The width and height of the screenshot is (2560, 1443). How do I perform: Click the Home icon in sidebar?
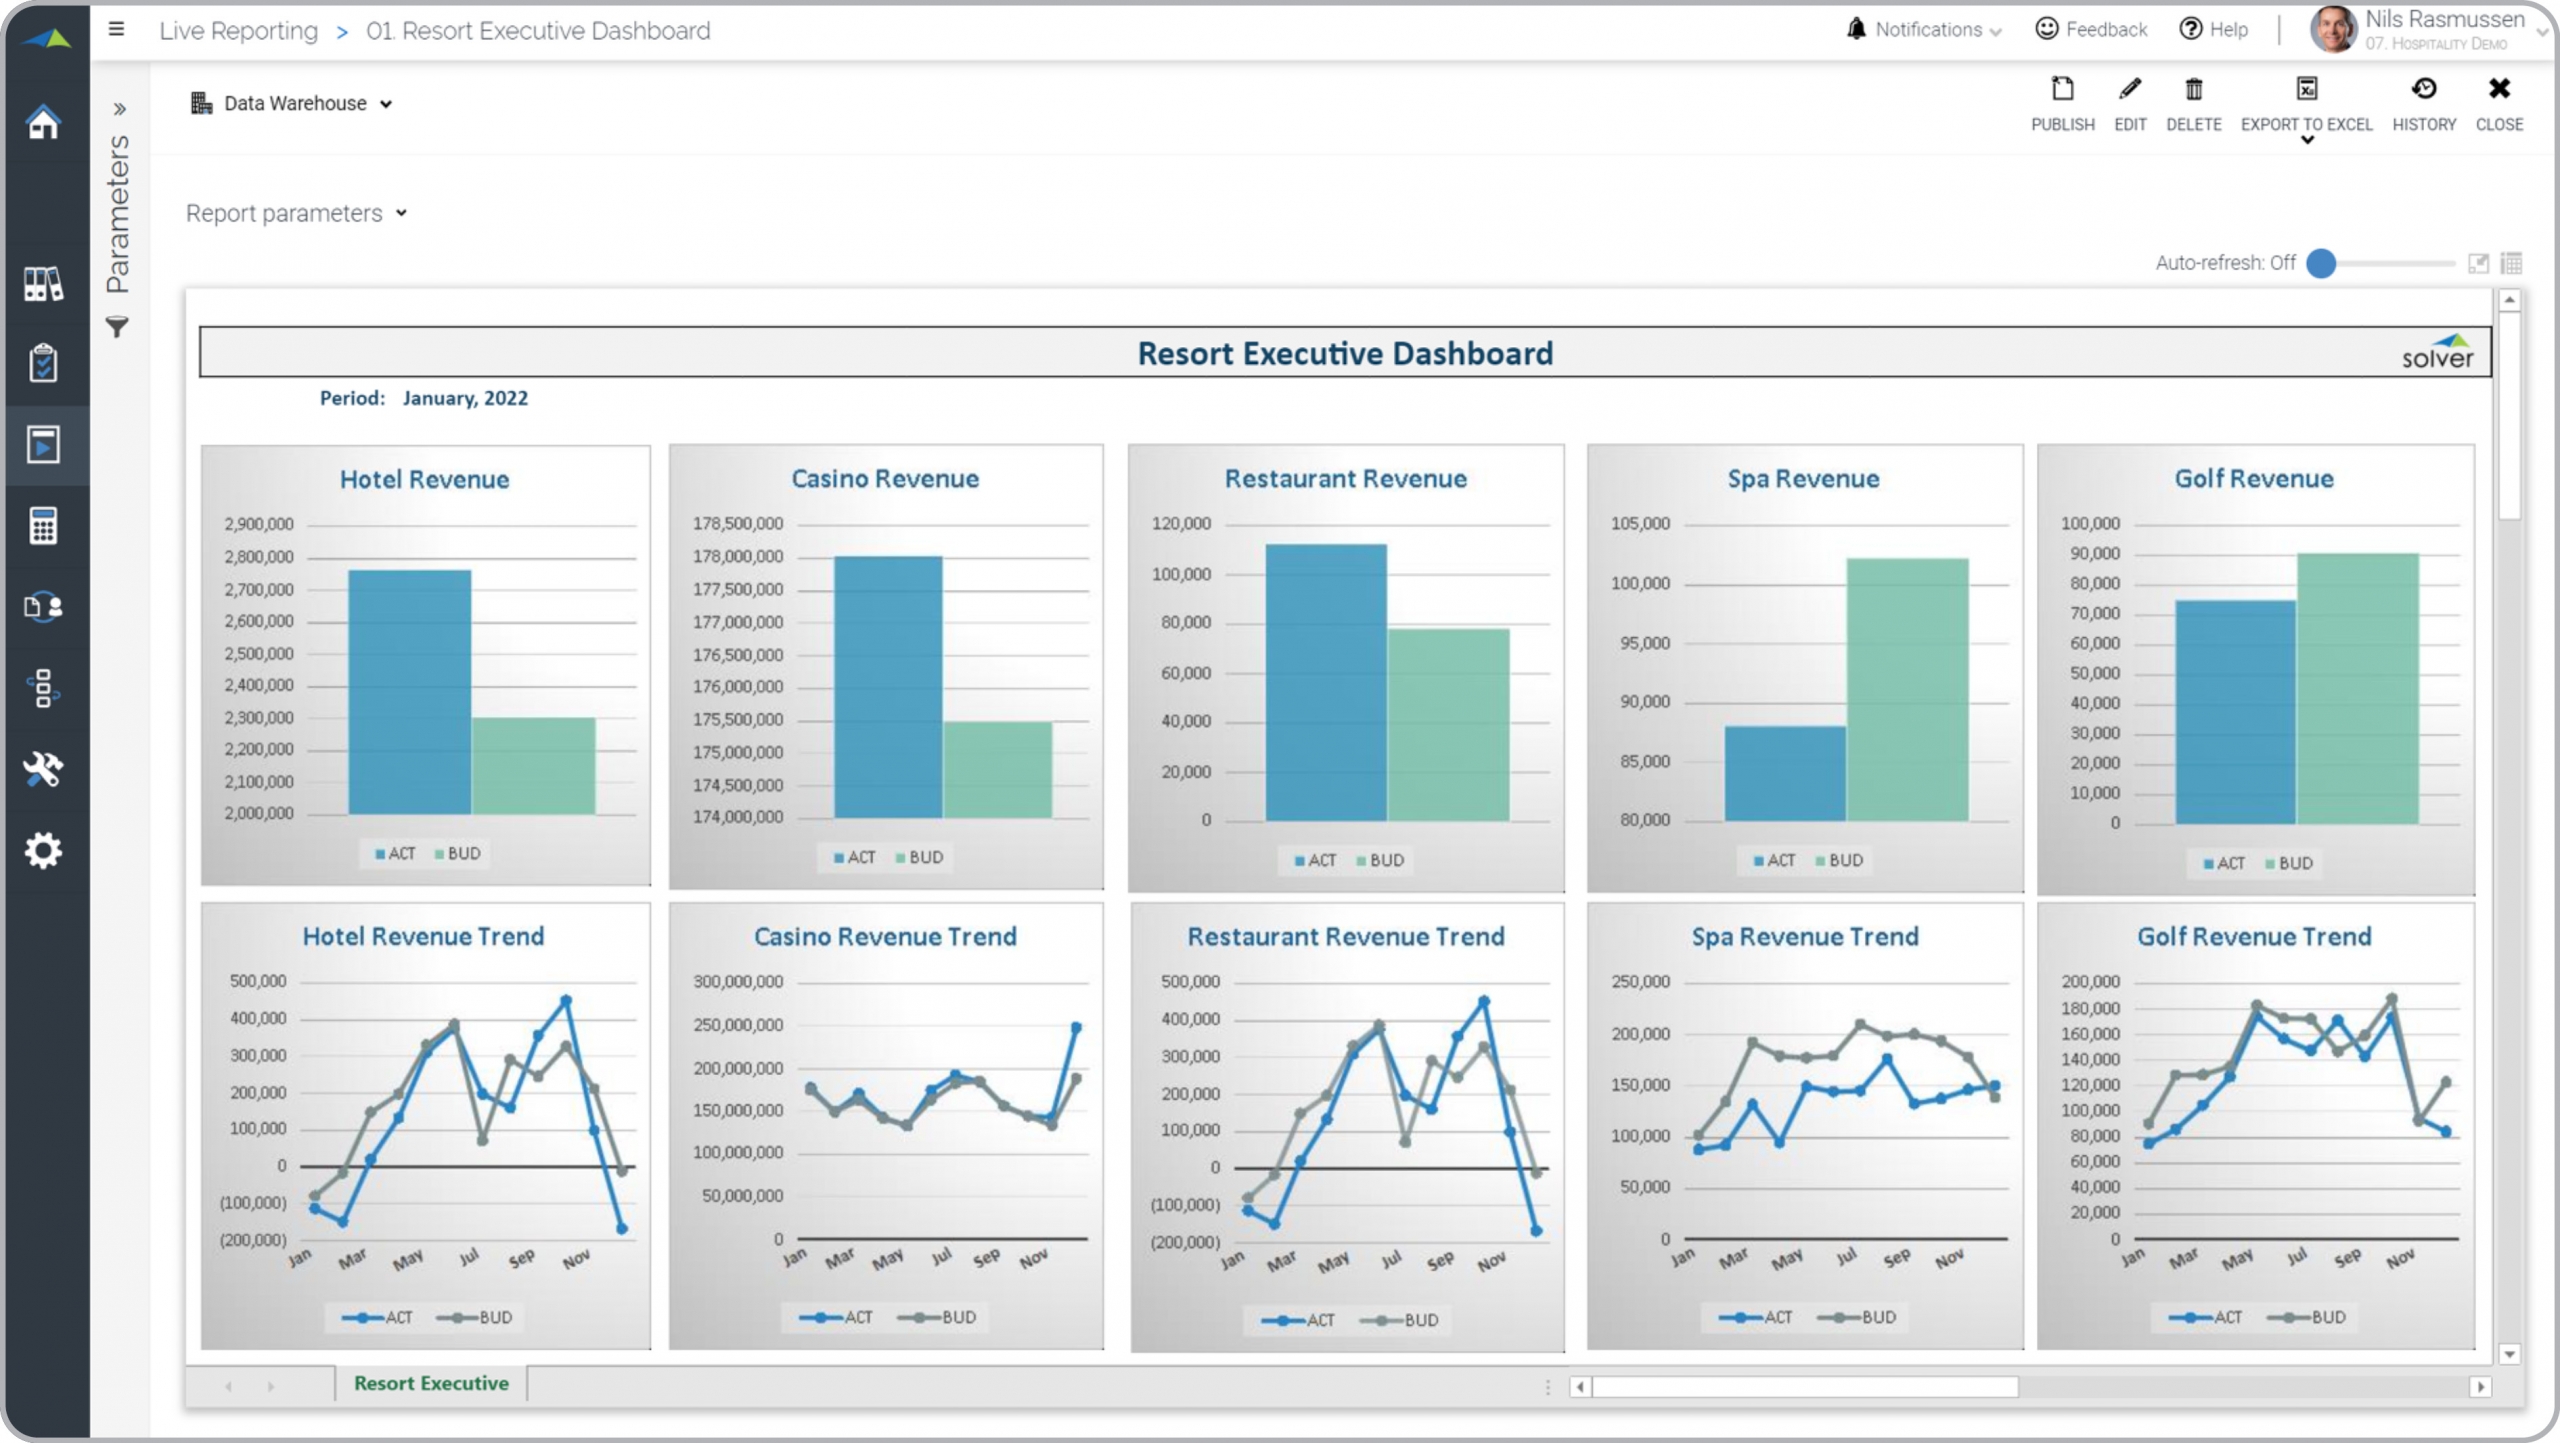tap(43, 122)
